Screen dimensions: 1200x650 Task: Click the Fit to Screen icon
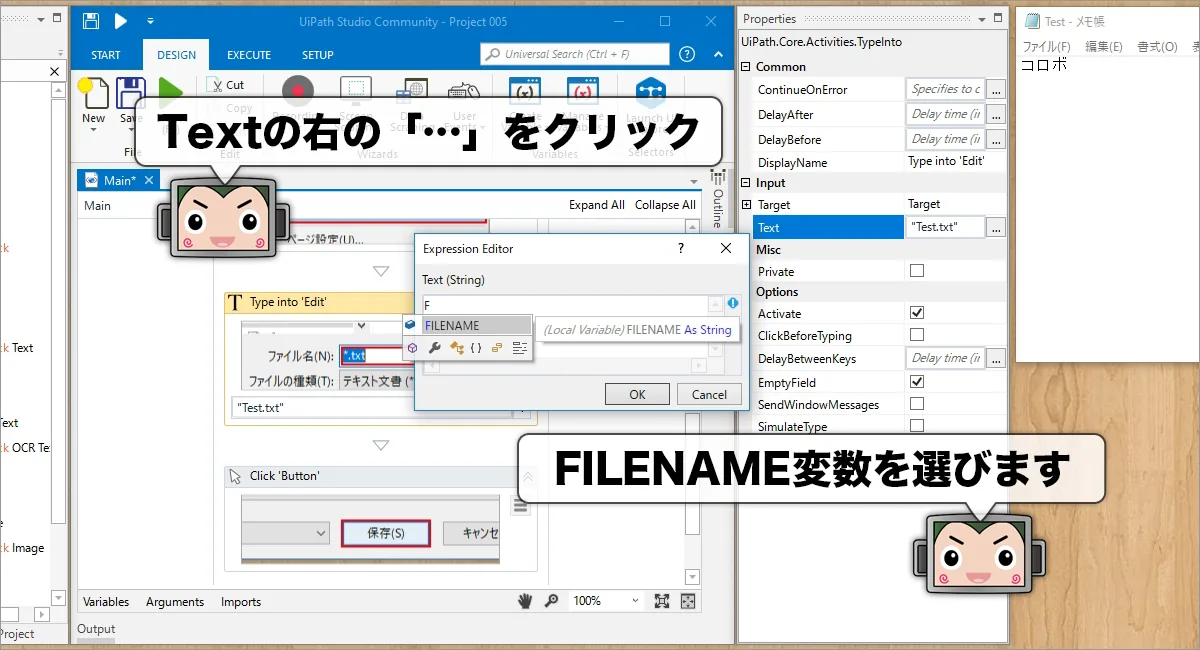[x=662, y=601]
